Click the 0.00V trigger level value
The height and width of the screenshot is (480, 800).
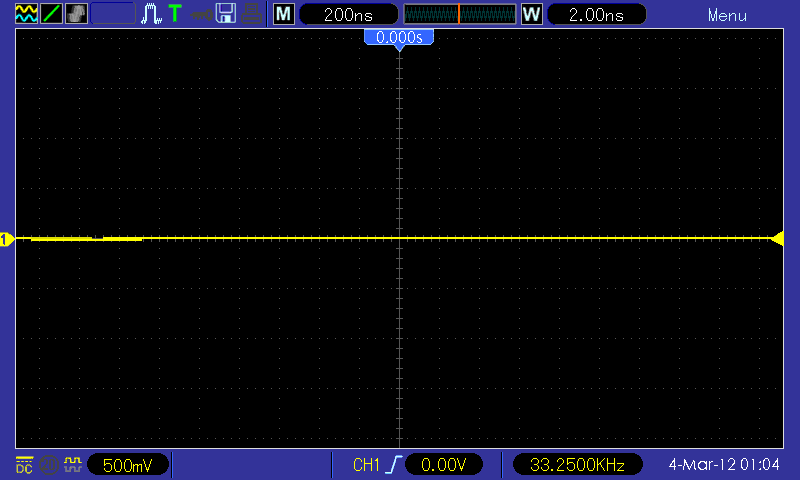[443, 465]
